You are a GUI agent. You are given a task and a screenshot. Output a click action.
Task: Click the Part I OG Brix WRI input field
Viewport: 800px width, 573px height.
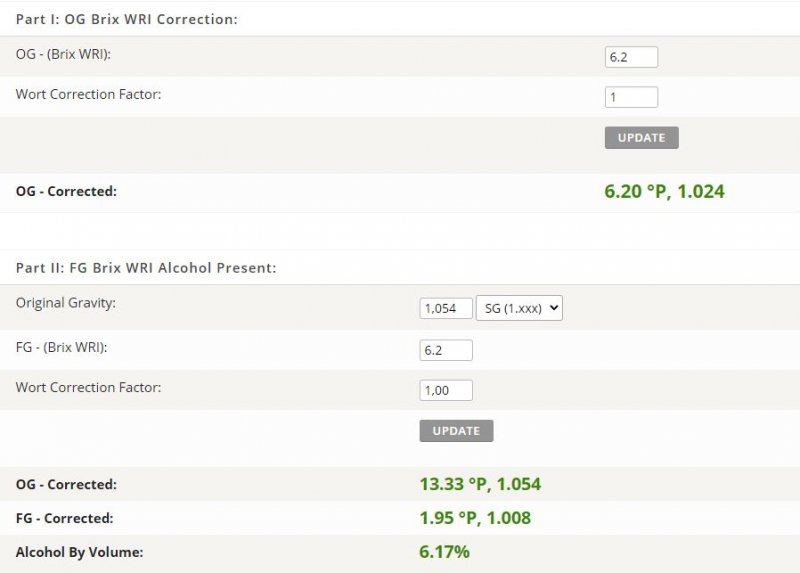coord(631,57)
